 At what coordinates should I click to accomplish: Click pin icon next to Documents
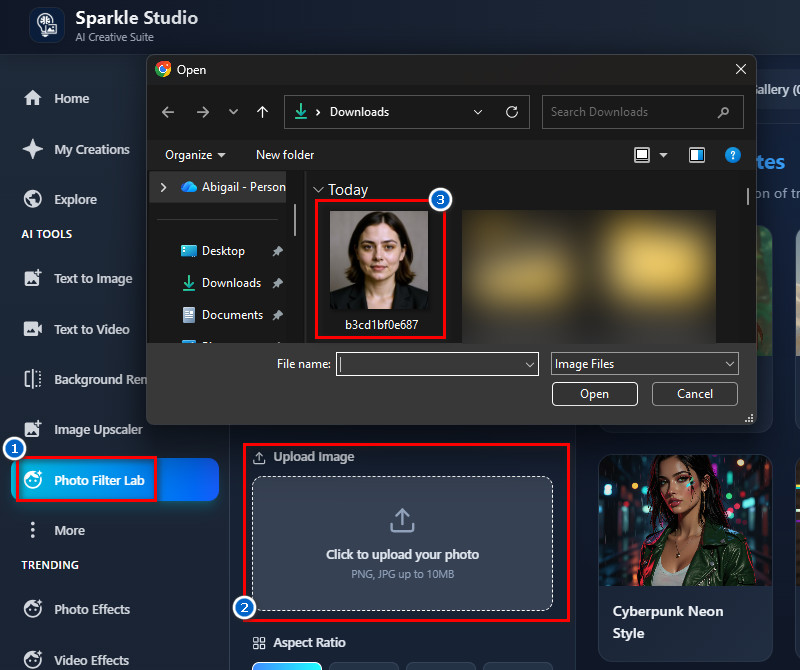(x=278, y=315)
